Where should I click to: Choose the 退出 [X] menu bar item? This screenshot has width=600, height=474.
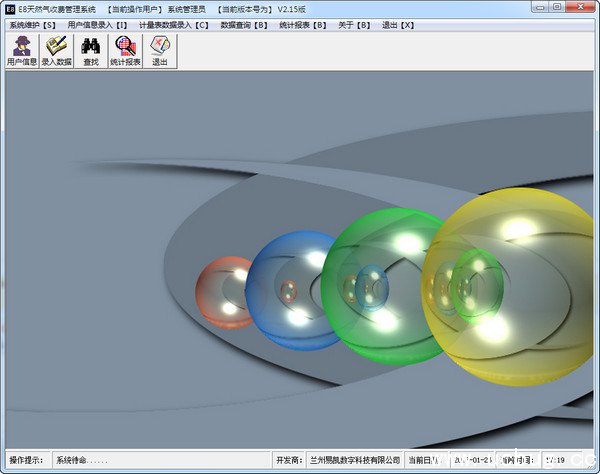[x=398, y=24]
